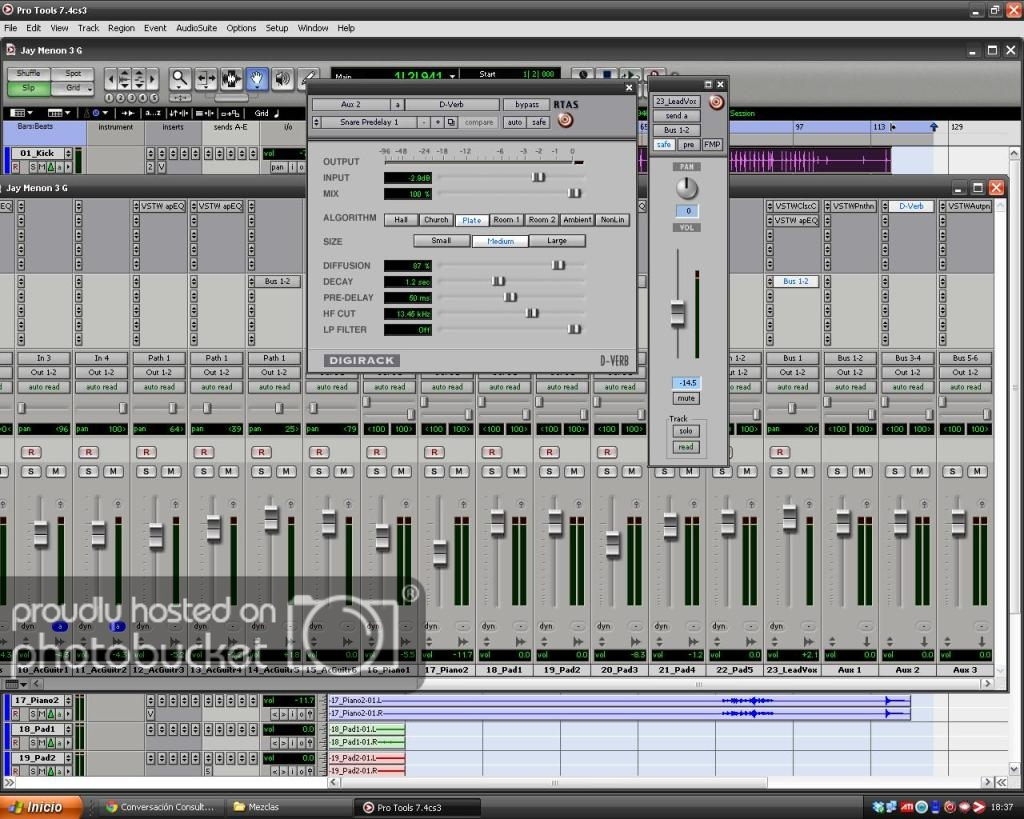This screenshot has height=819, width=1024.
Task: Select the Trimmer tool
Action: point(206,79)
